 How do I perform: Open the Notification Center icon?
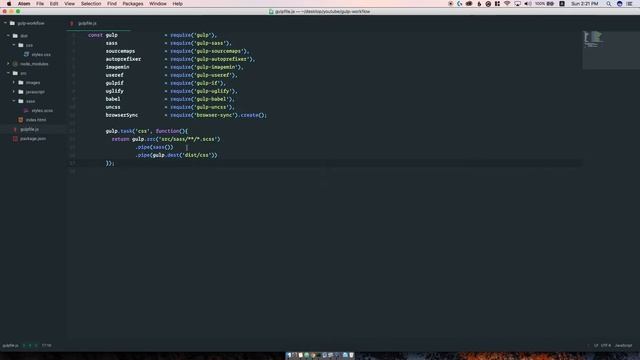click(629, 4)
